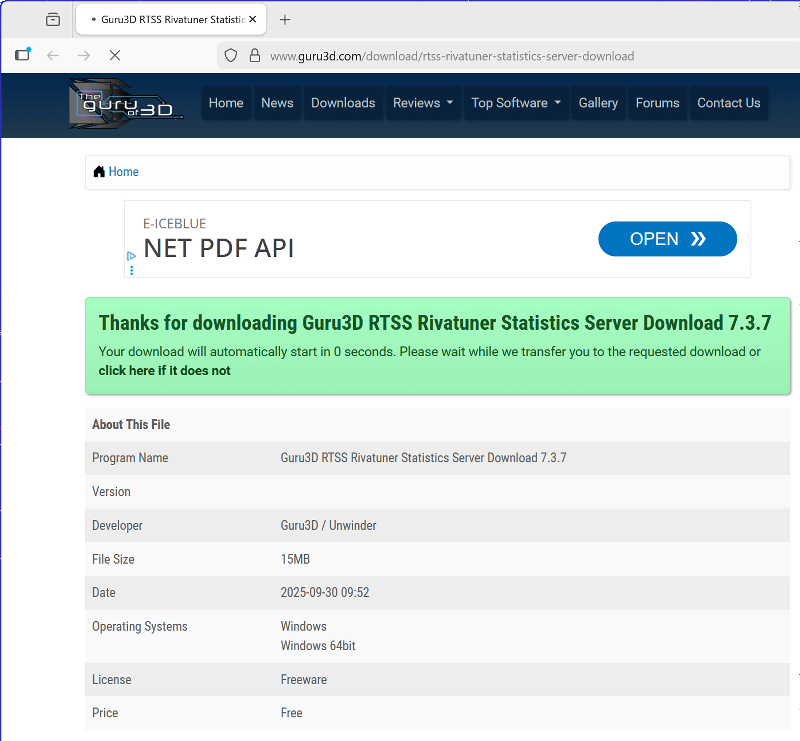This screenshot has width=800, height=741.
Task: Click the Home breadcrumb link
Action: point(123,172)
